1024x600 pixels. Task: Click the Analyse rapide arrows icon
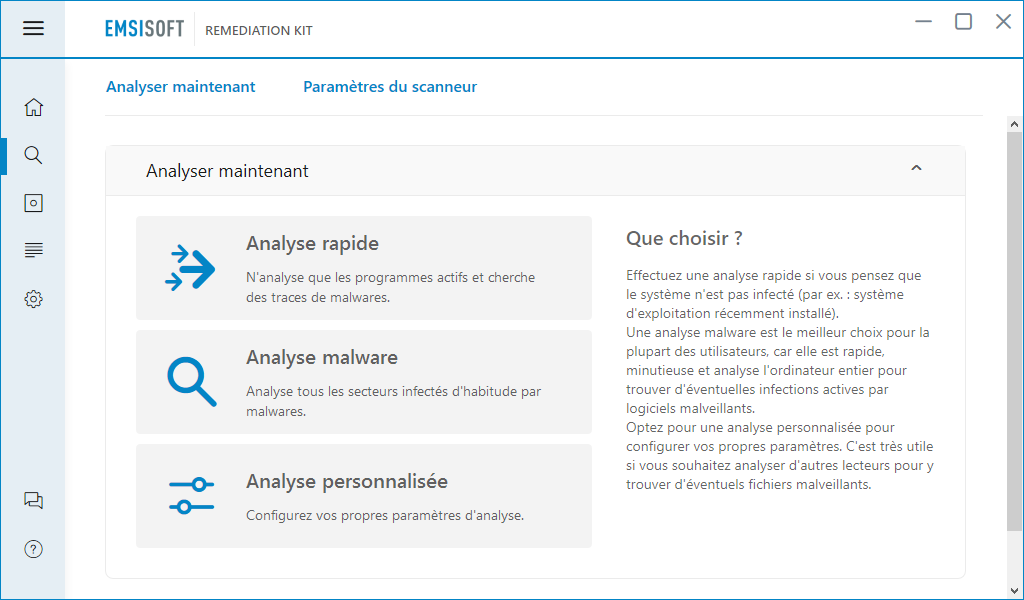(190, 268)
